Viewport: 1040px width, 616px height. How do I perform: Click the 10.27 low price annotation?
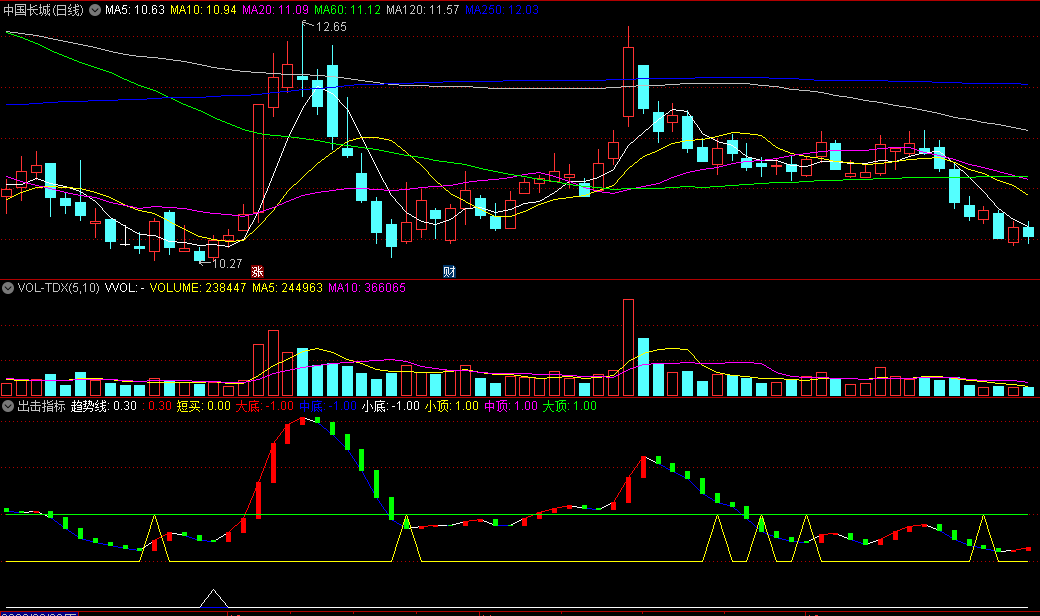click(x=227, y=264)
